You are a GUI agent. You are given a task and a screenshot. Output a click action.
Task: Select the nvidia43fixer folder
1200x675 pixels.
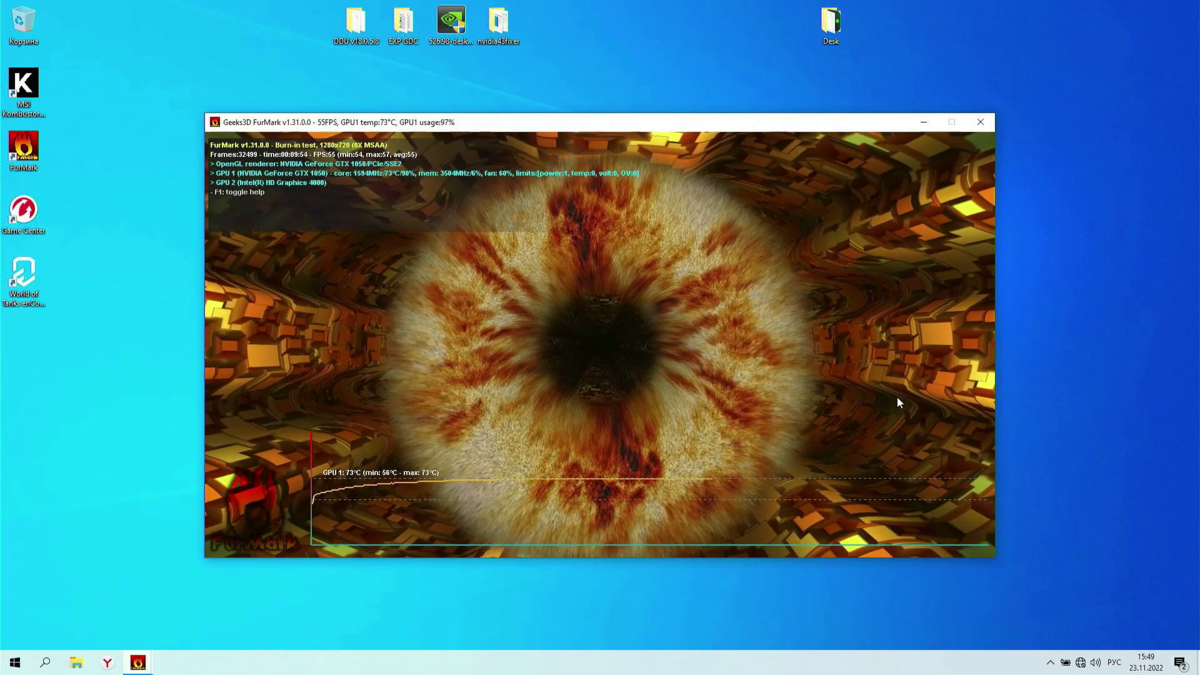[498, 26]
